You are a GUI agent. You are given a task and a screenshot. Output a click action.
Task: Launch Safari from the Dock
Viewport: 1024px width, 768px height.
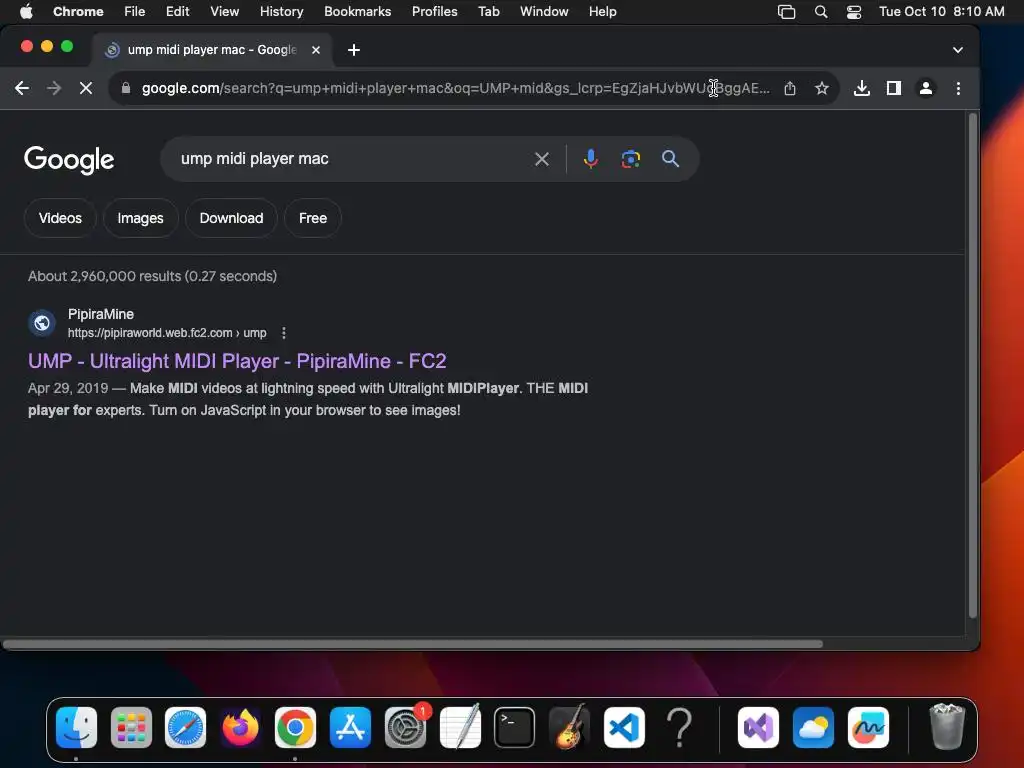click(x=185, y=728)
